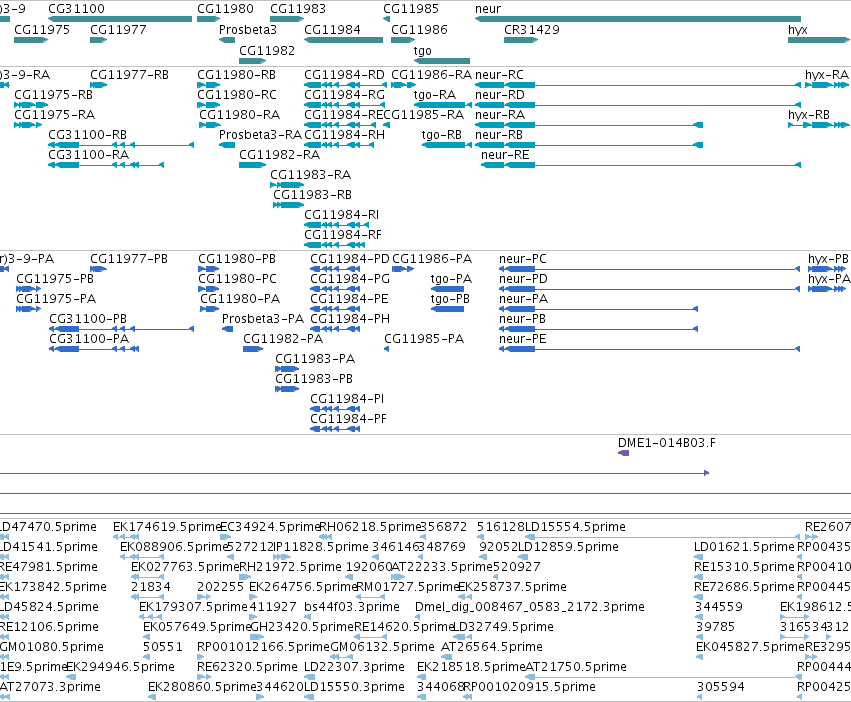The image size is (851, 702).
Task: Click transcript CG11984-RF
Action: (342, 235)
